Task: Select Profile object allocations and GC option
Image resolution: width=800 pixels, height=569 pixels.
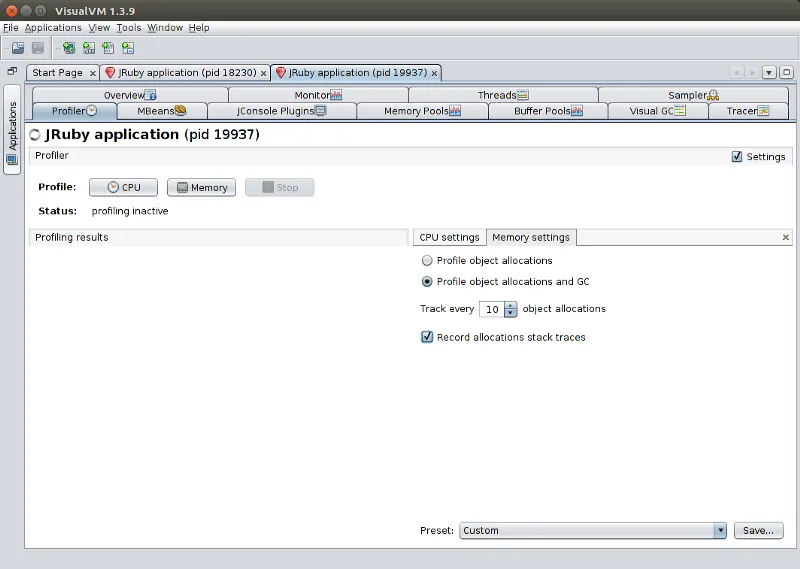Action: click(427, 282)
